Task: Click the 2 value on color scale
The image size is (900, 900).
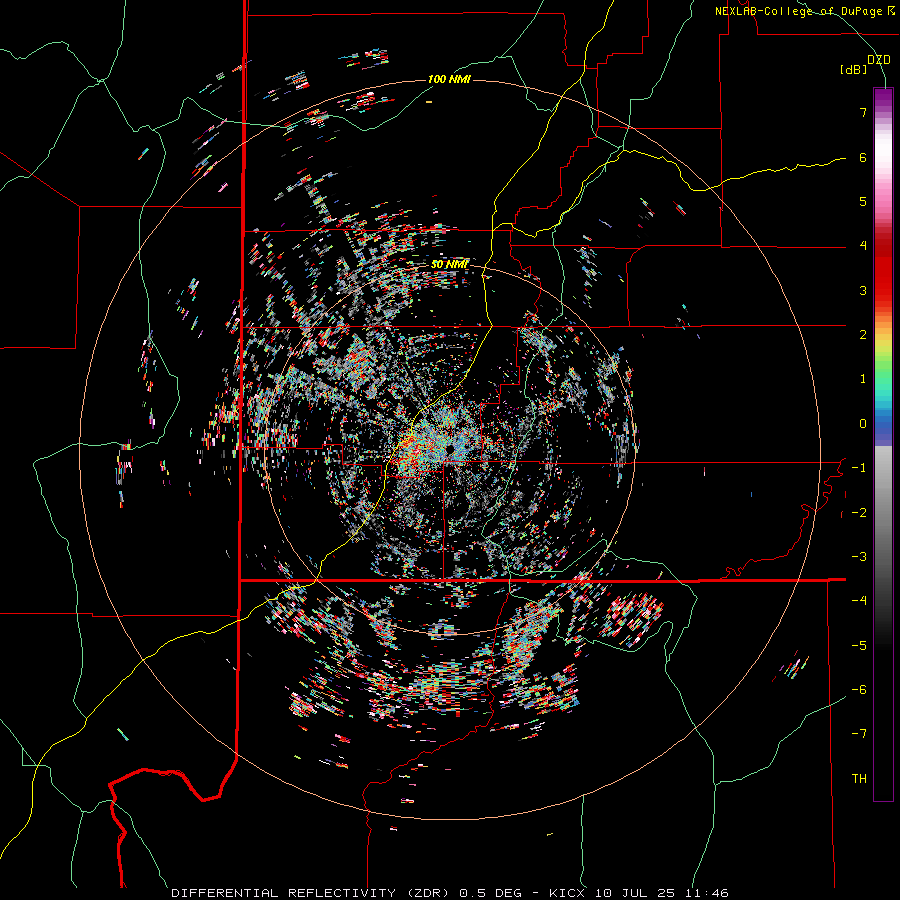Action: point(863,335)
